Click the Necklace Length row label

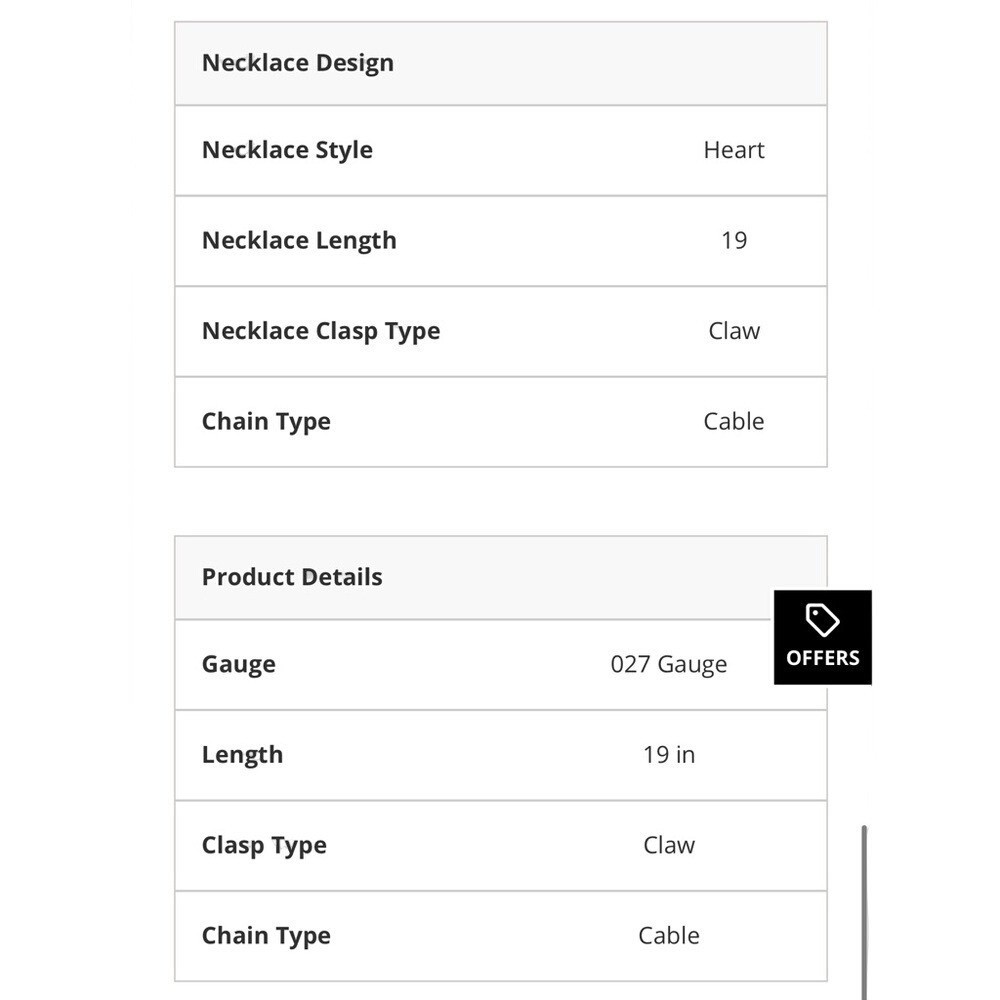coord(299,241)
